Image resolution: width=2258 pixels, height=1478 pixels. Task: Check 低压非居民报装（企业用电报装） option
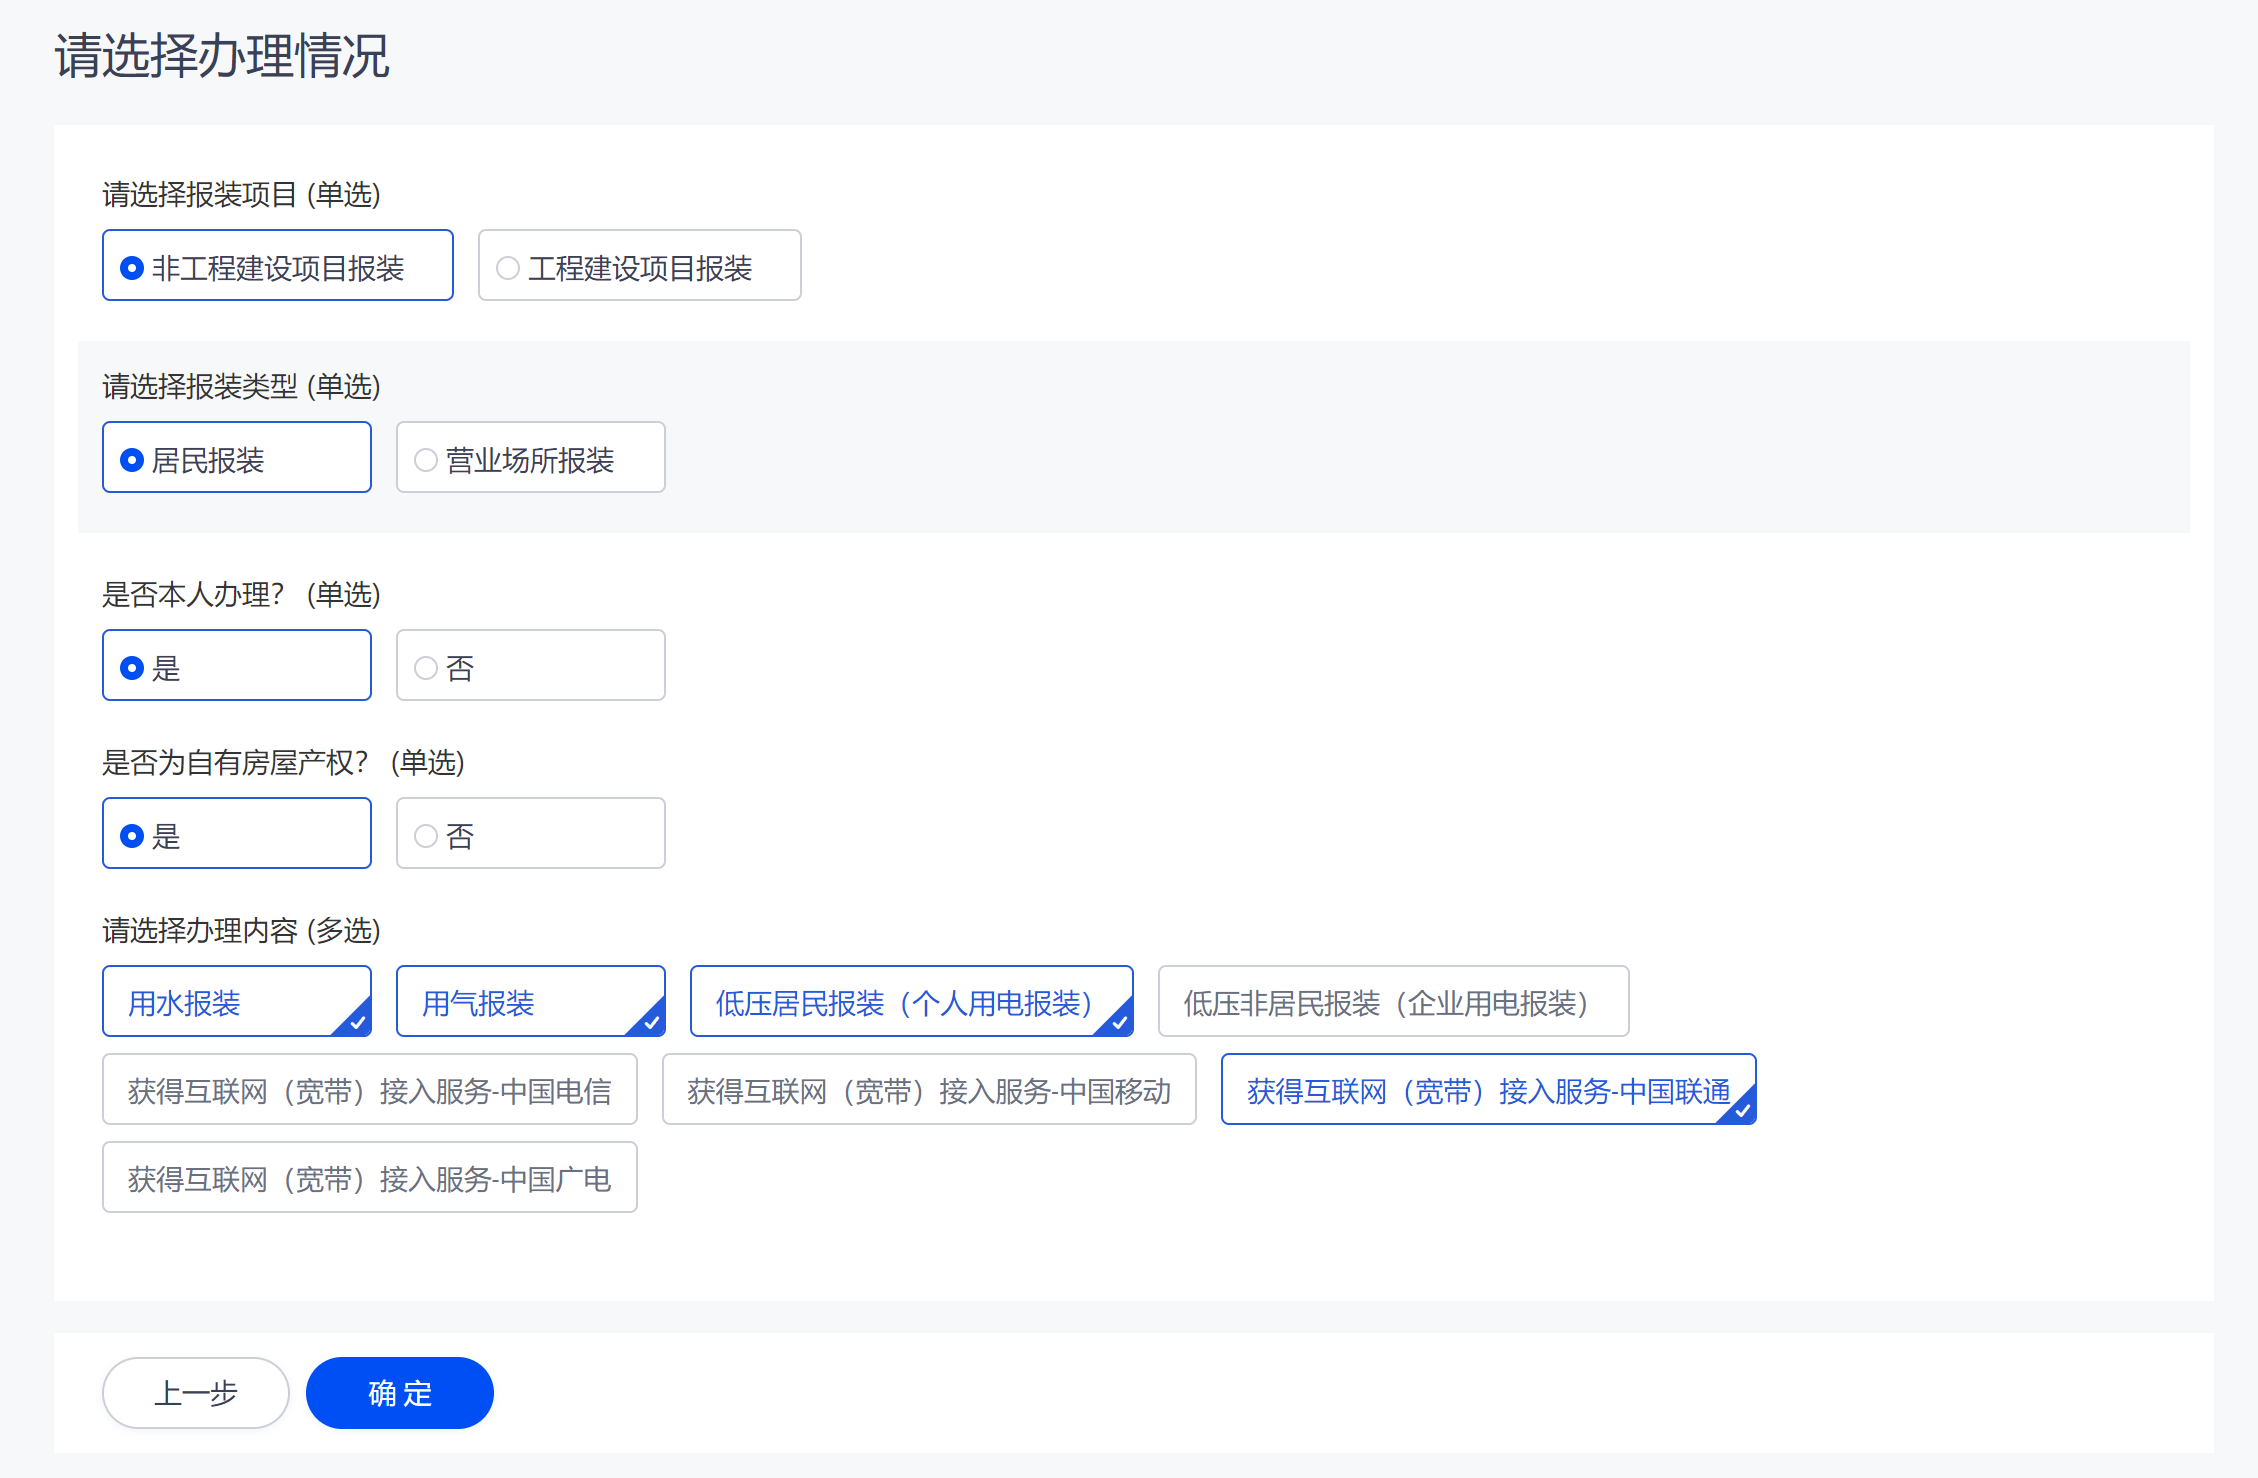point(1392,1002)
